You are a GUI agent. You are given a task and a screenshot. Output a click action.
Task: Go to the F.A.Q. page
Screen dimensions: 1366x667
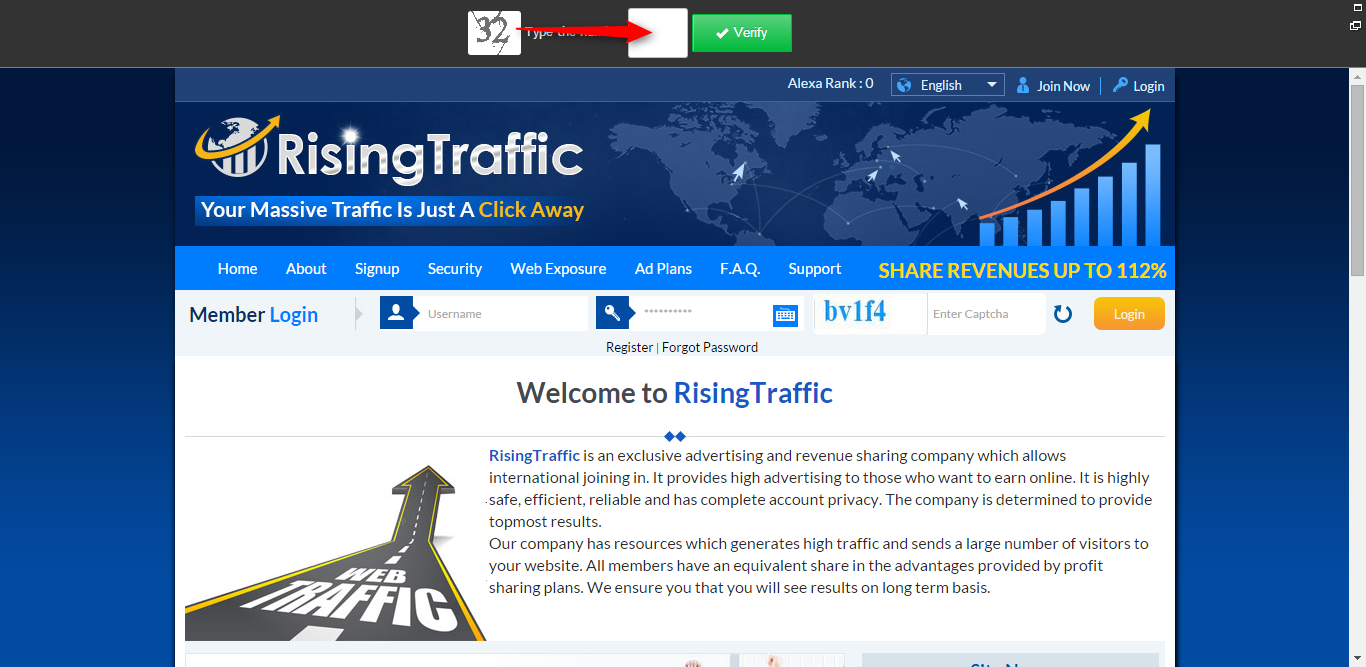[x=740, y=268]
